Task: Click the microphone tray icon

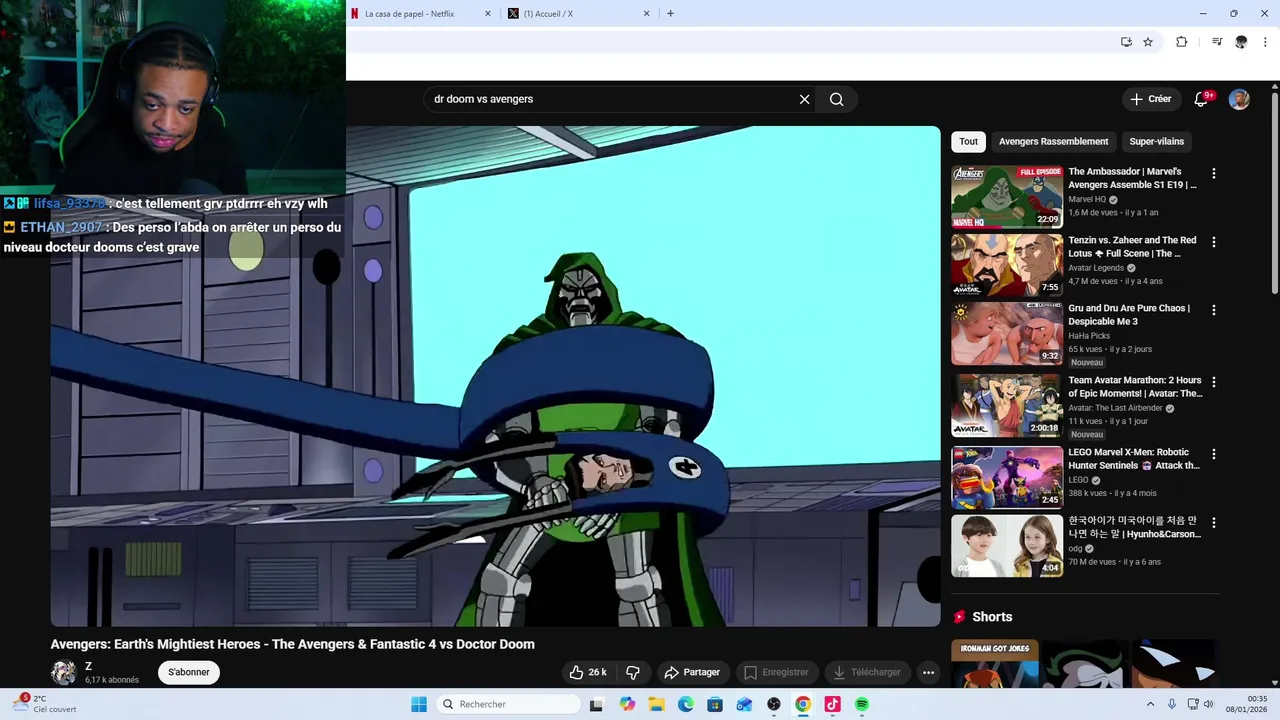Action: 1172,704
